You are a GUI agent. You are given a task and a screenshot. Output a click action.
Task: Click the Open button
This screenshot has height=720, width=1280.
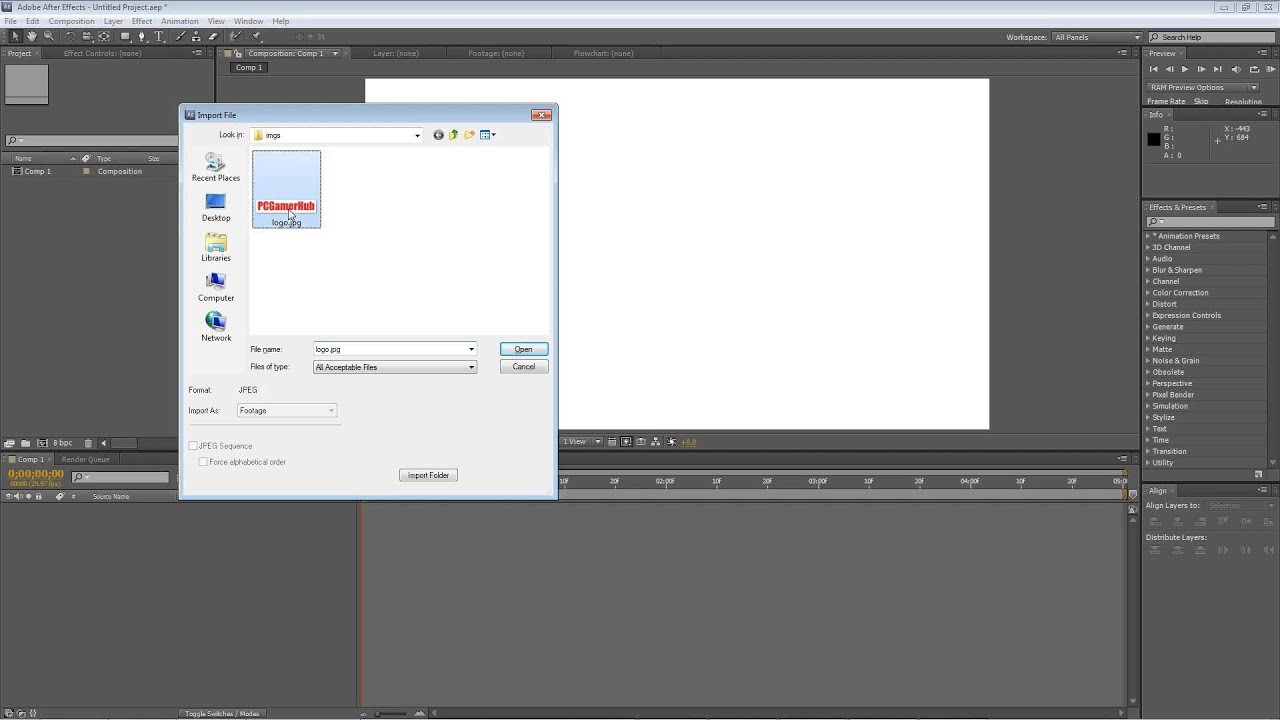[523, 349]
